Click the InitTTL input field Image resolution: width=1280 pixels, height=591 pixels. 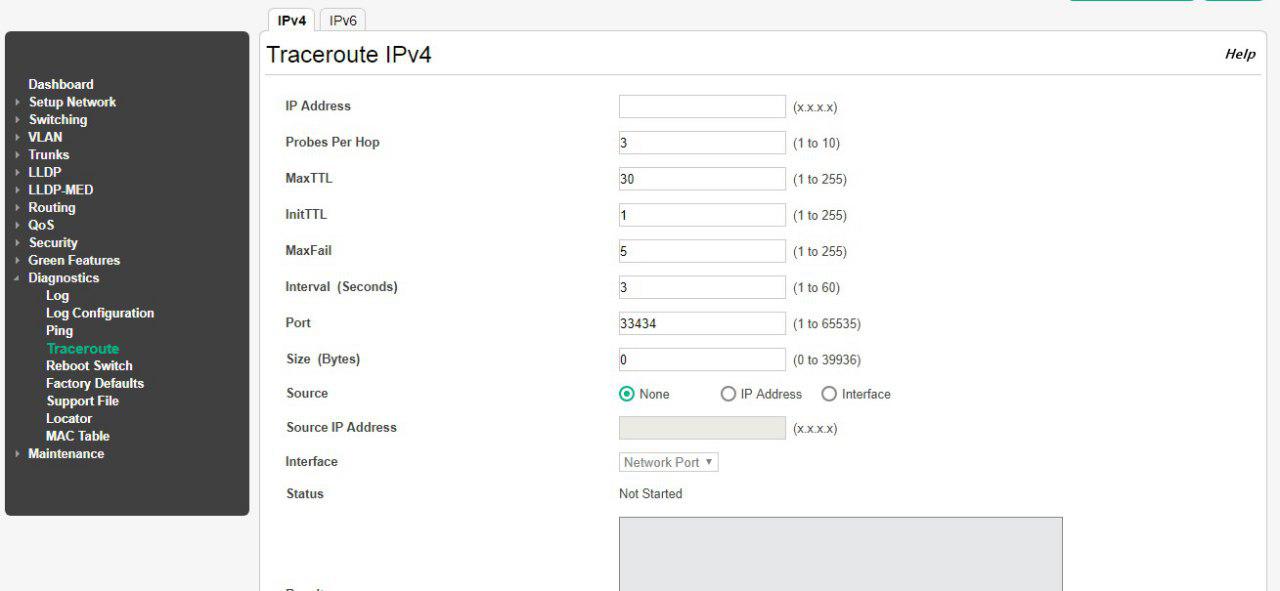click(x=702, y=215)
